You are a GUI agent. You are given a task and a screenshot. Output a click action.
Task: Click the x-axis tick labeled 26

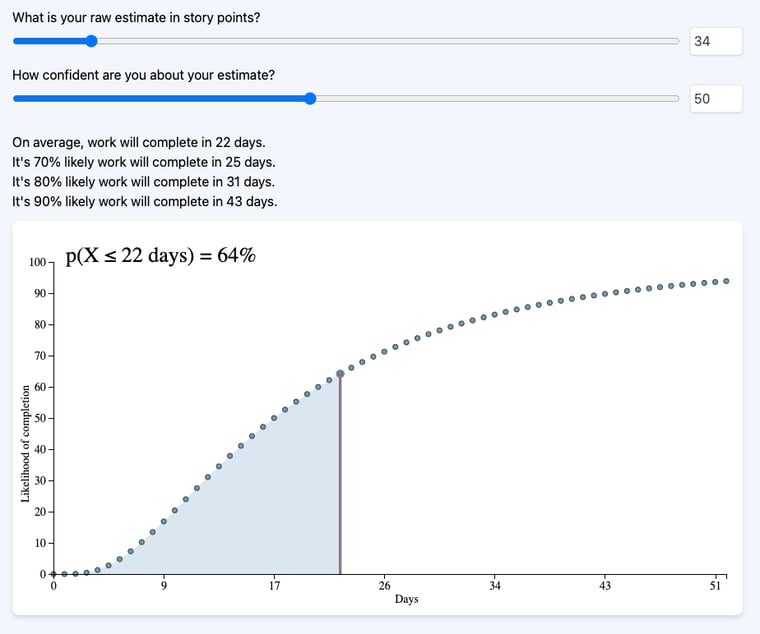[384, 586]
